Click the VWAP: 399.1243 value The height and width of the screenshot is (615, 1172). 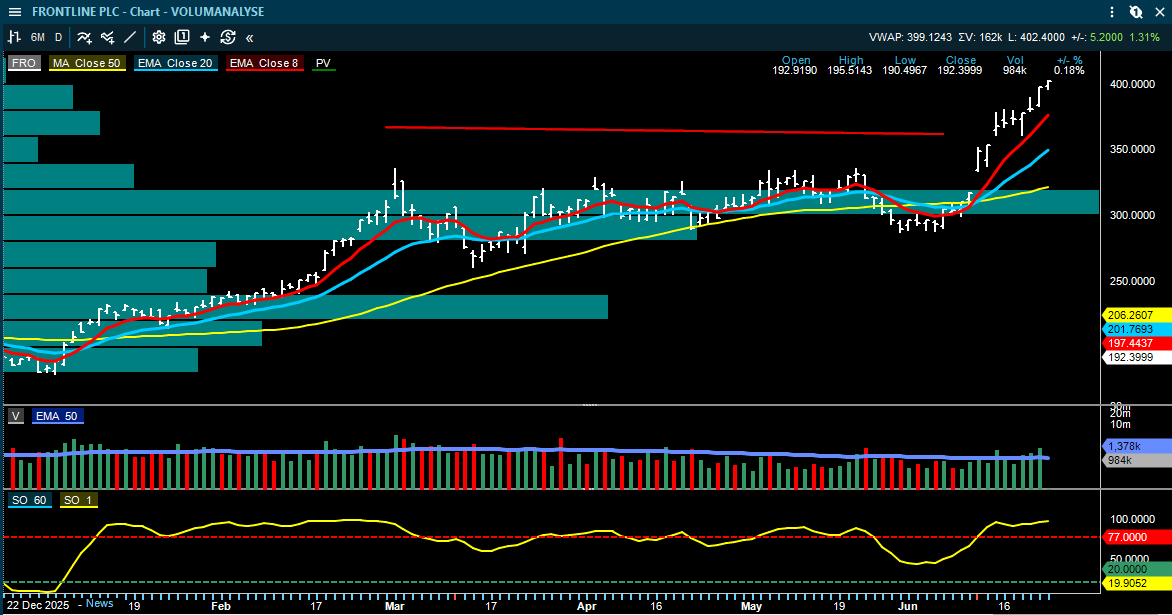tap(910, 37)
